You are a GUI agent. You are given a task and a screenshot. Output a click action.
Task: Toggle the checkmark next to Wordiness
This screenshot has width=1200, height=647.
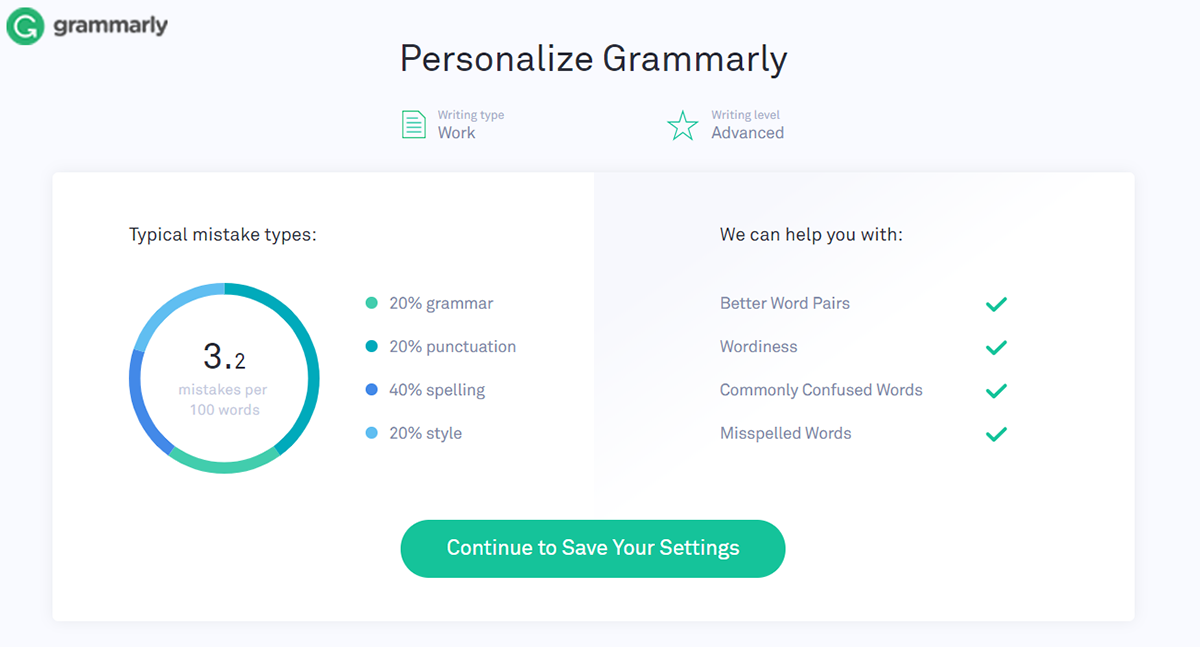[x=996, y=347]
